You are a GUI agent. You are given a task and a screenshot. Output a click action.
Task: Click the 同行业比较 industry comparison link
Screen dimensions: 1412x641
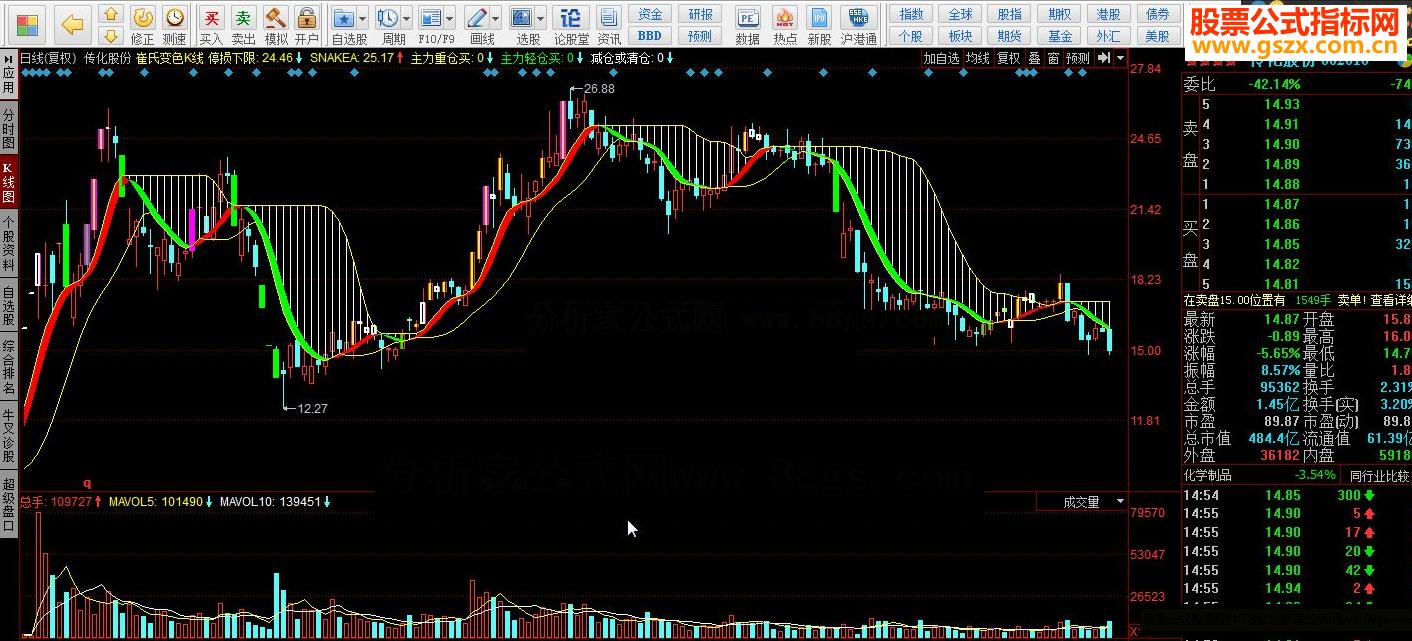point(1379,475)
